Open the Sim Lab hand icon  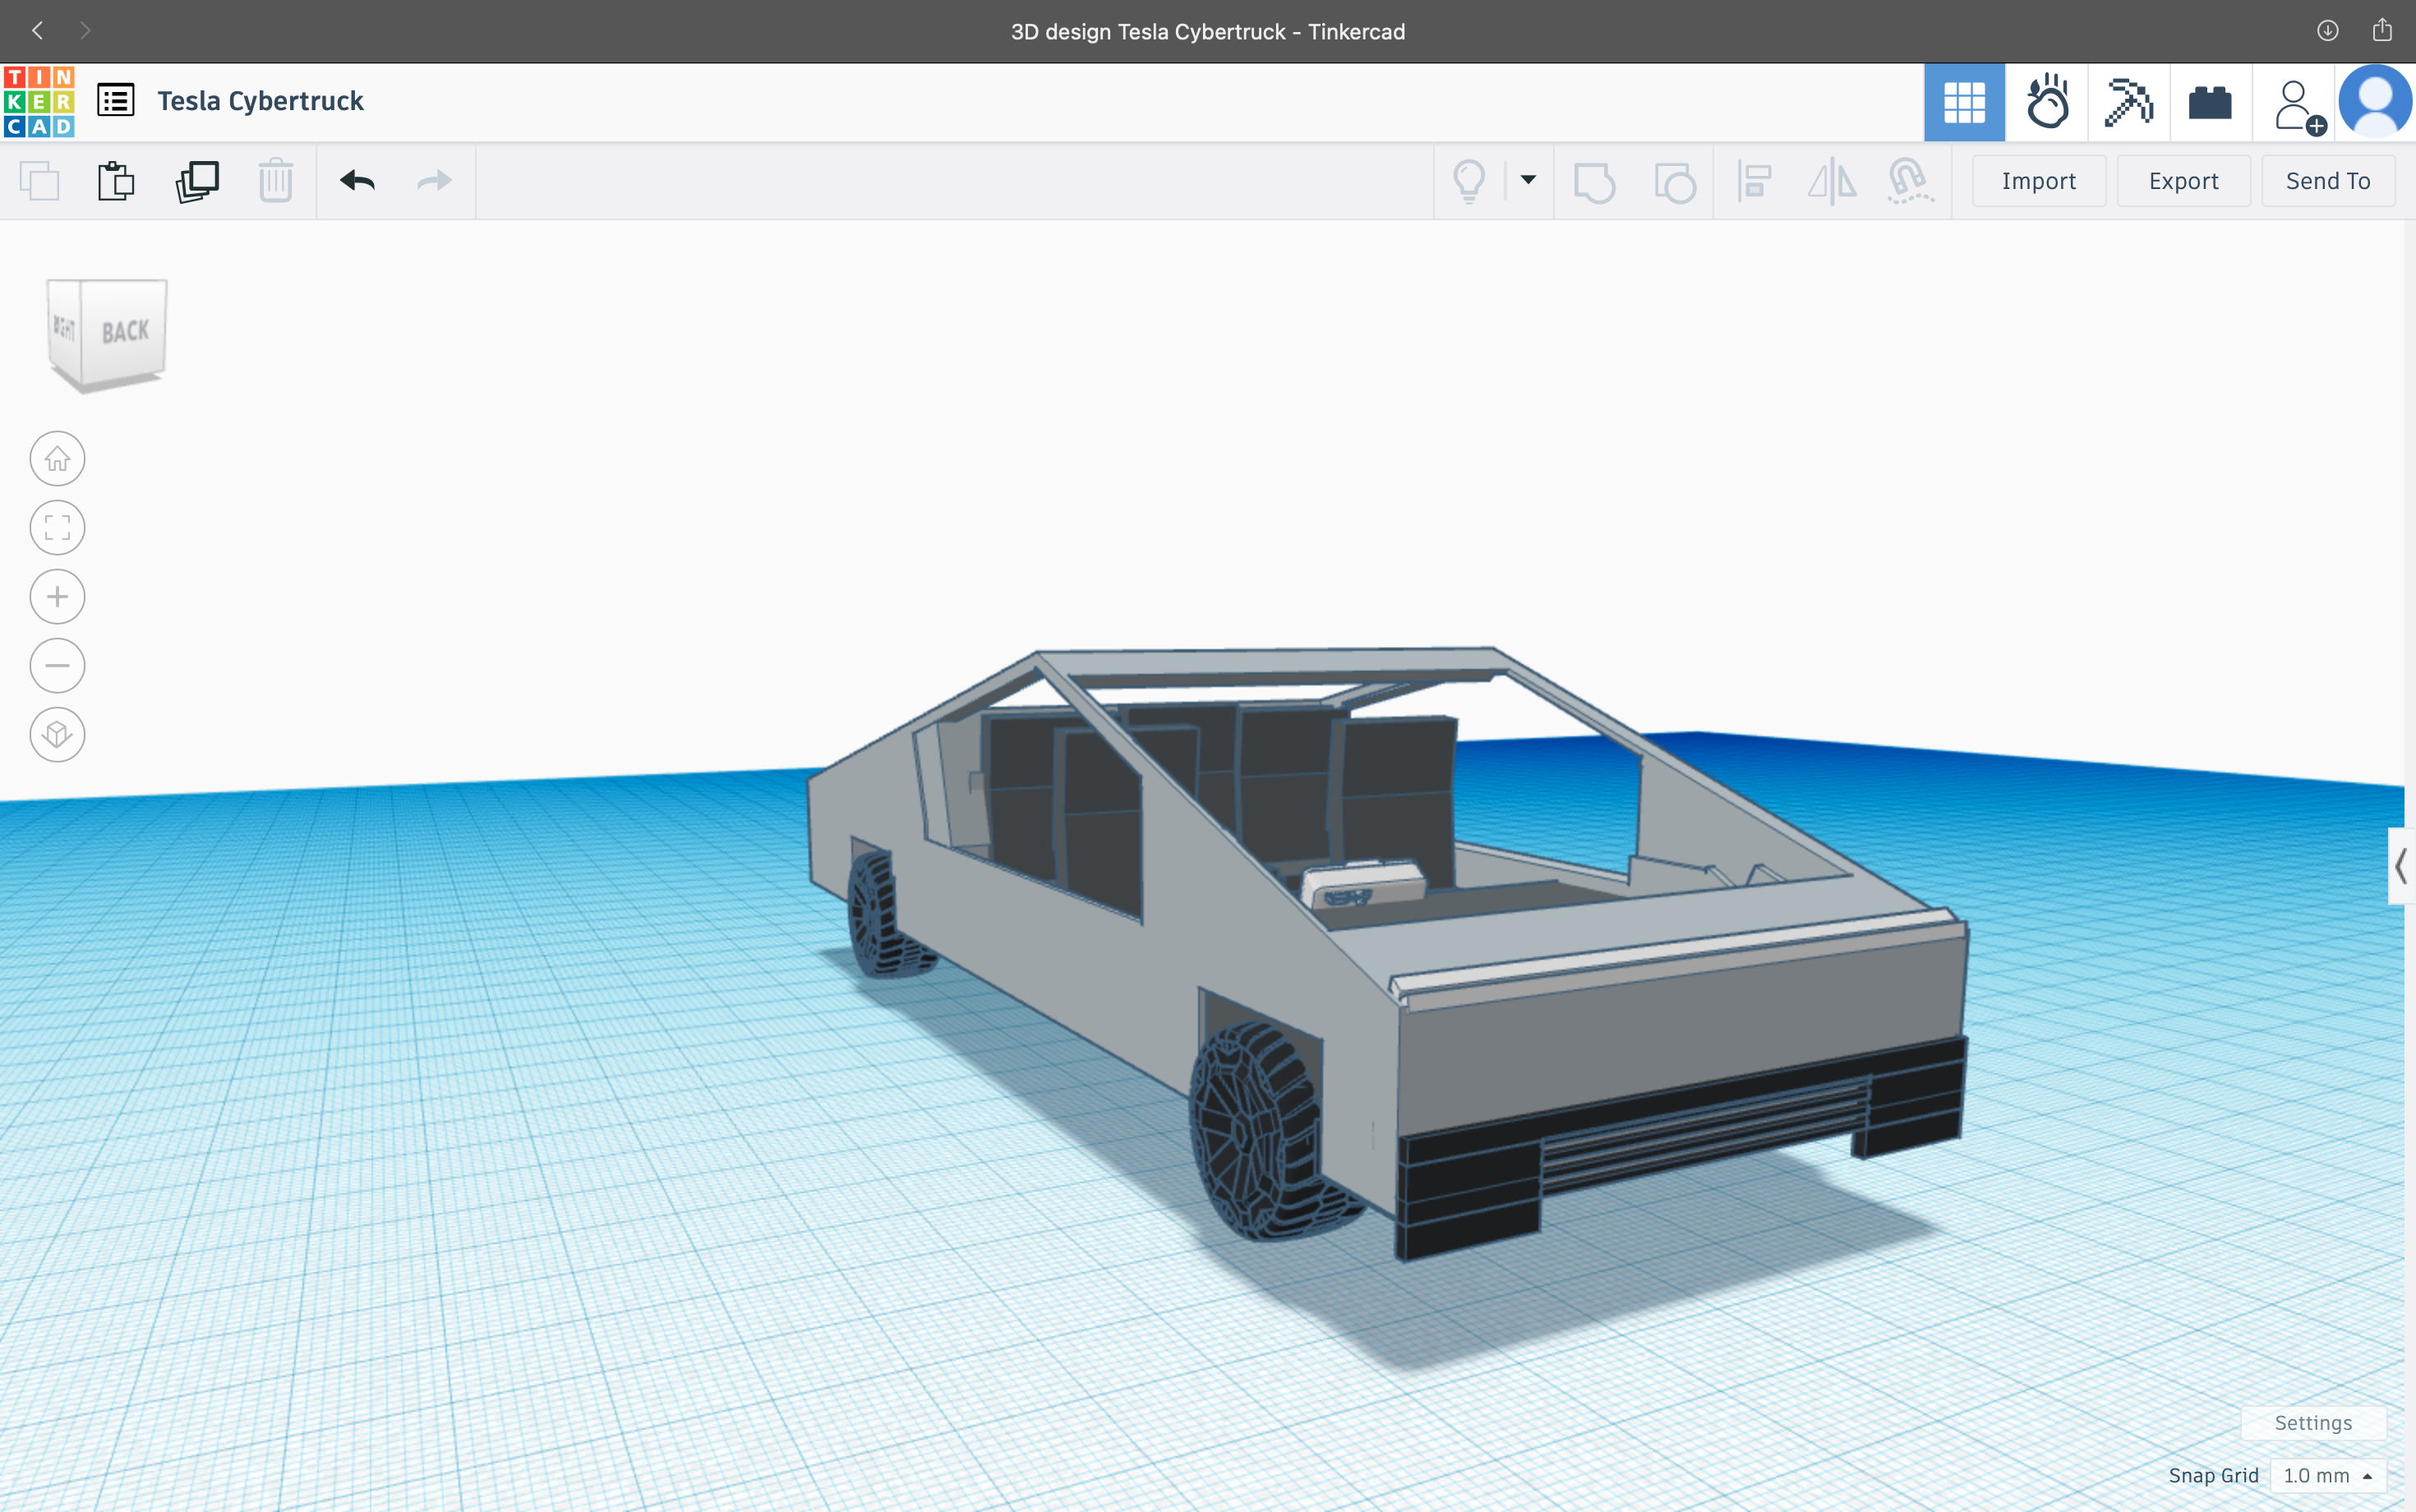(2047, 102)
